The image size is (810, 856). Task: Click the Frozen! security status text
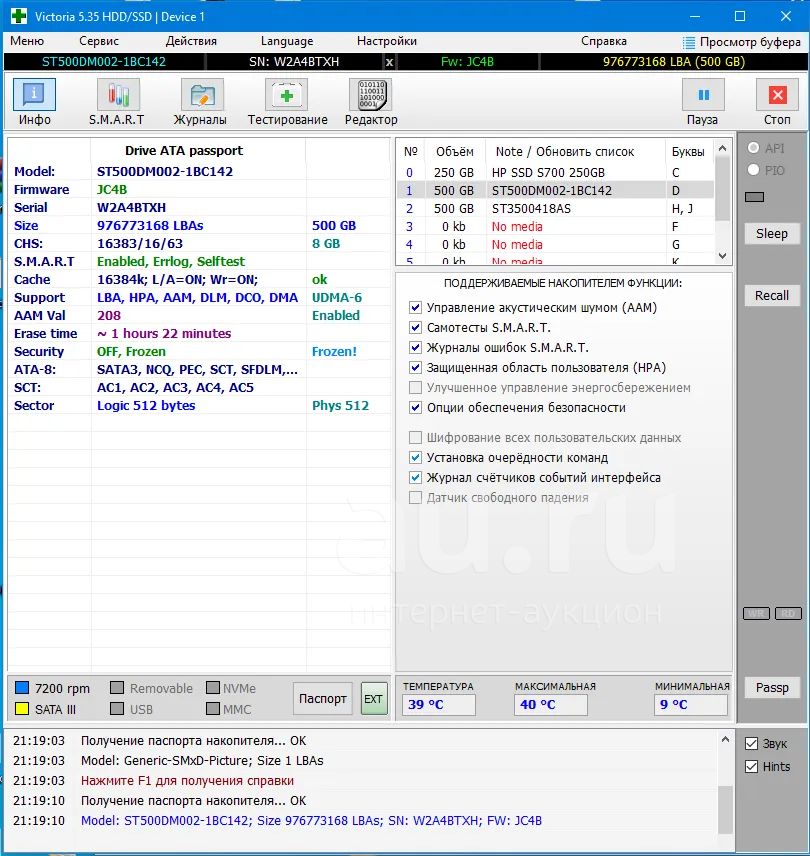point(334,352)
